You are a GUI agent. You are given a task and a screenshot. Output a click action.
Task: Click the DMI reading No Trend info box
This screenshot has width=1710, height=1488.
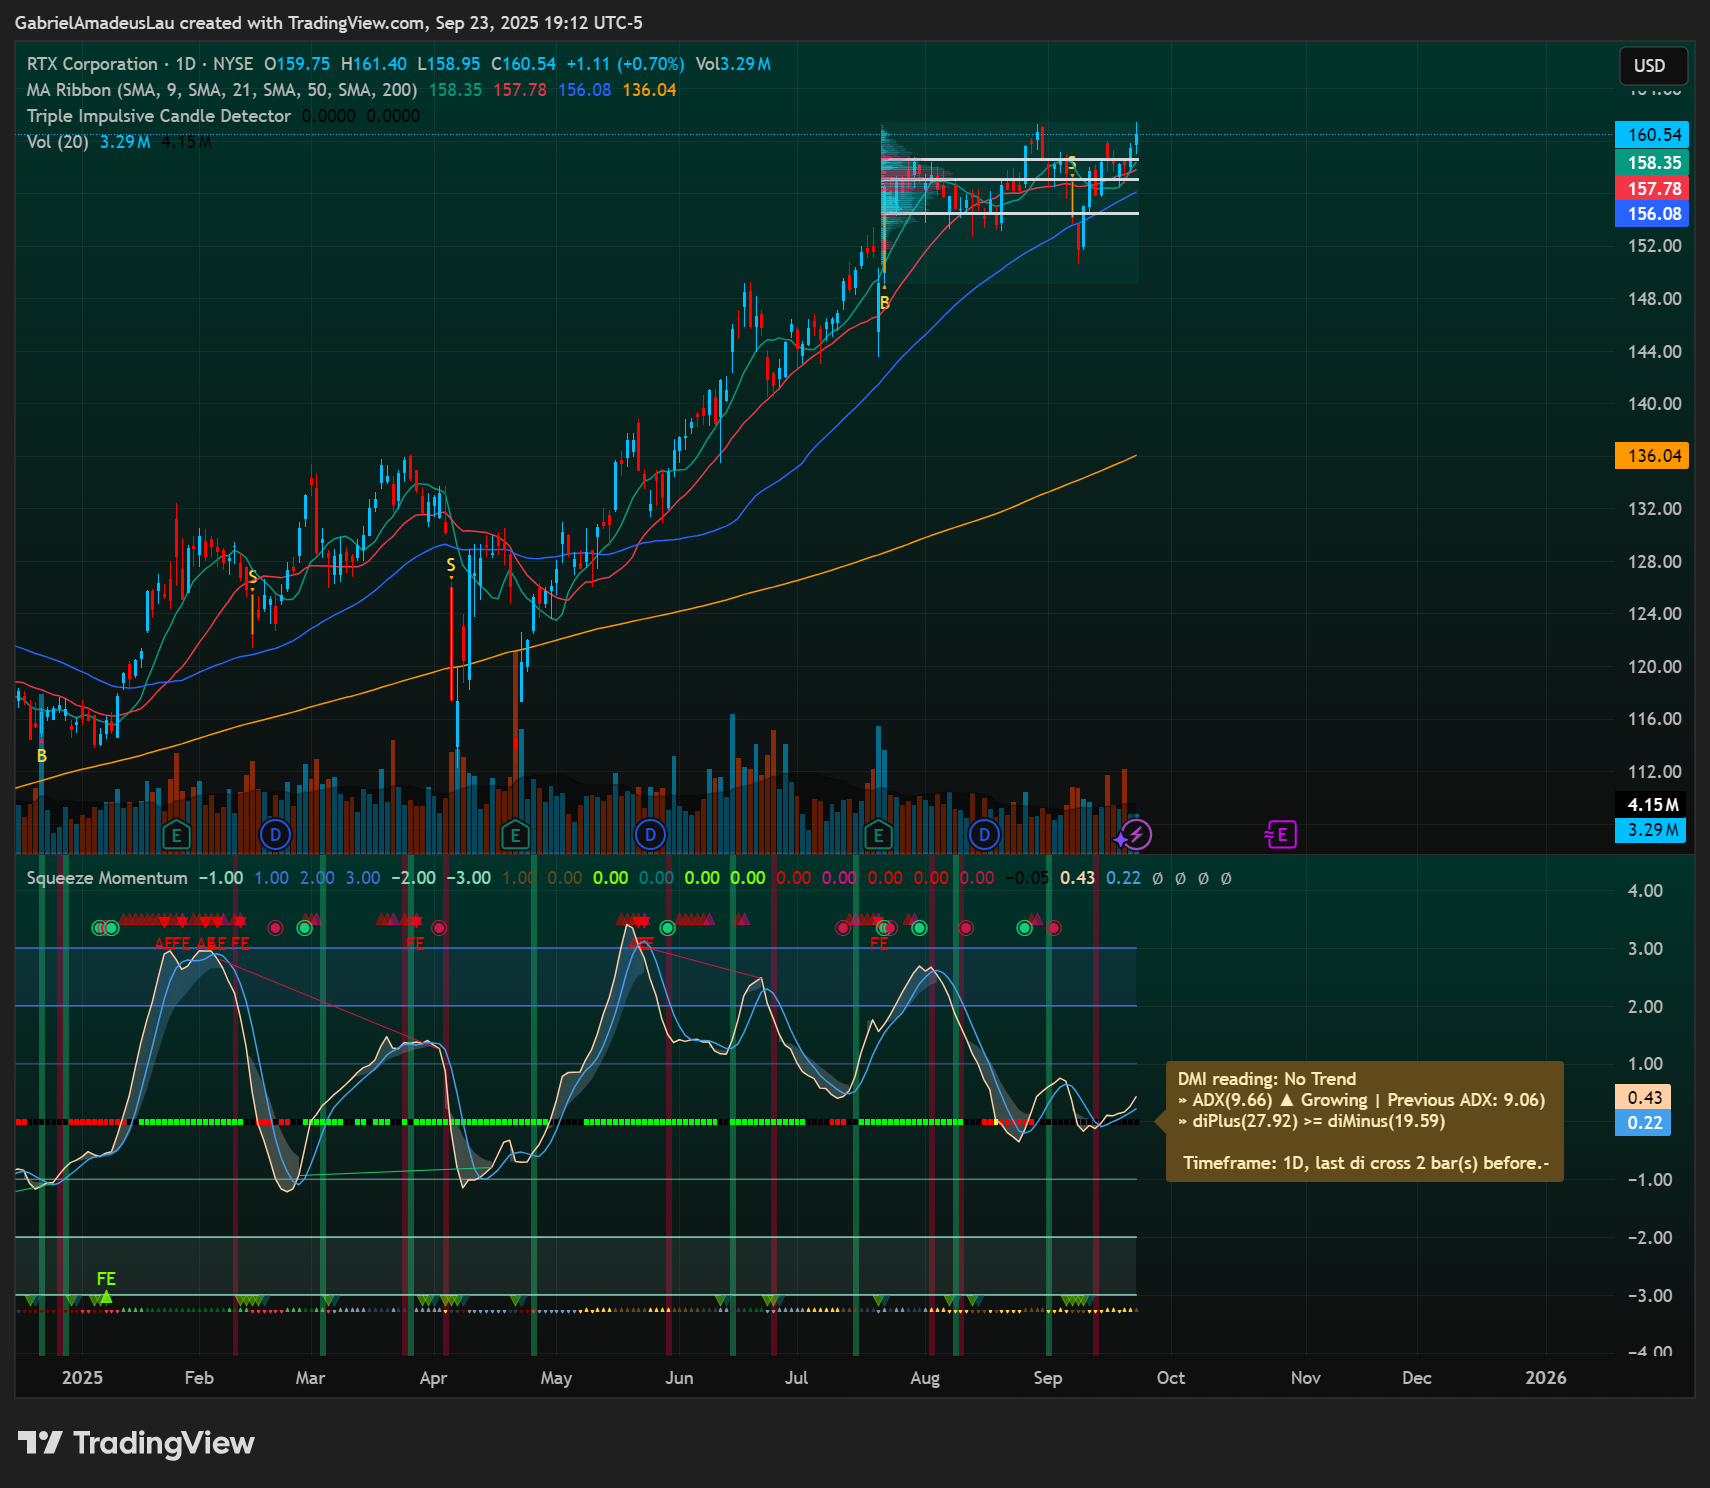click(1364, 1121)
